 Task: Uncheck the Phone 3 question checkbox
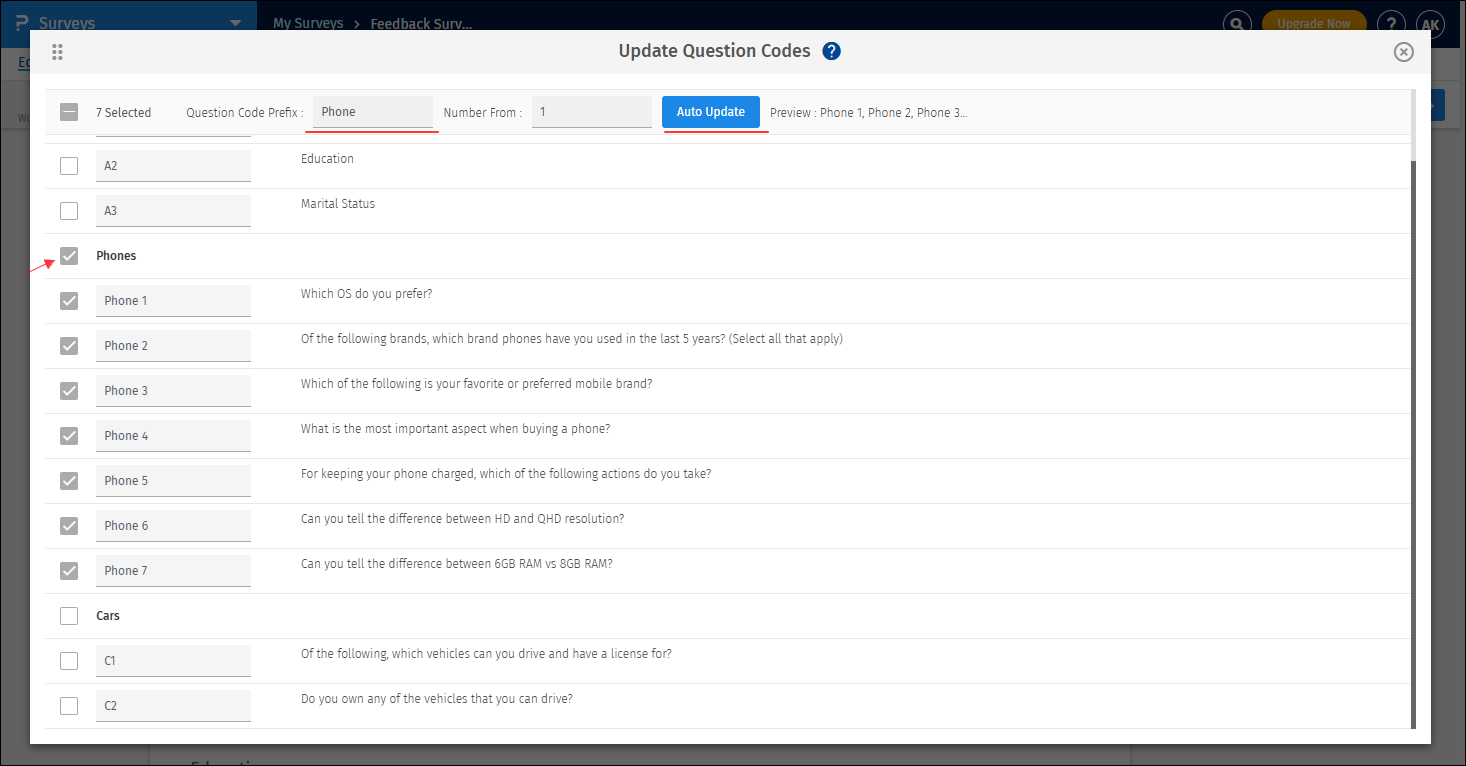coord(68,390)
